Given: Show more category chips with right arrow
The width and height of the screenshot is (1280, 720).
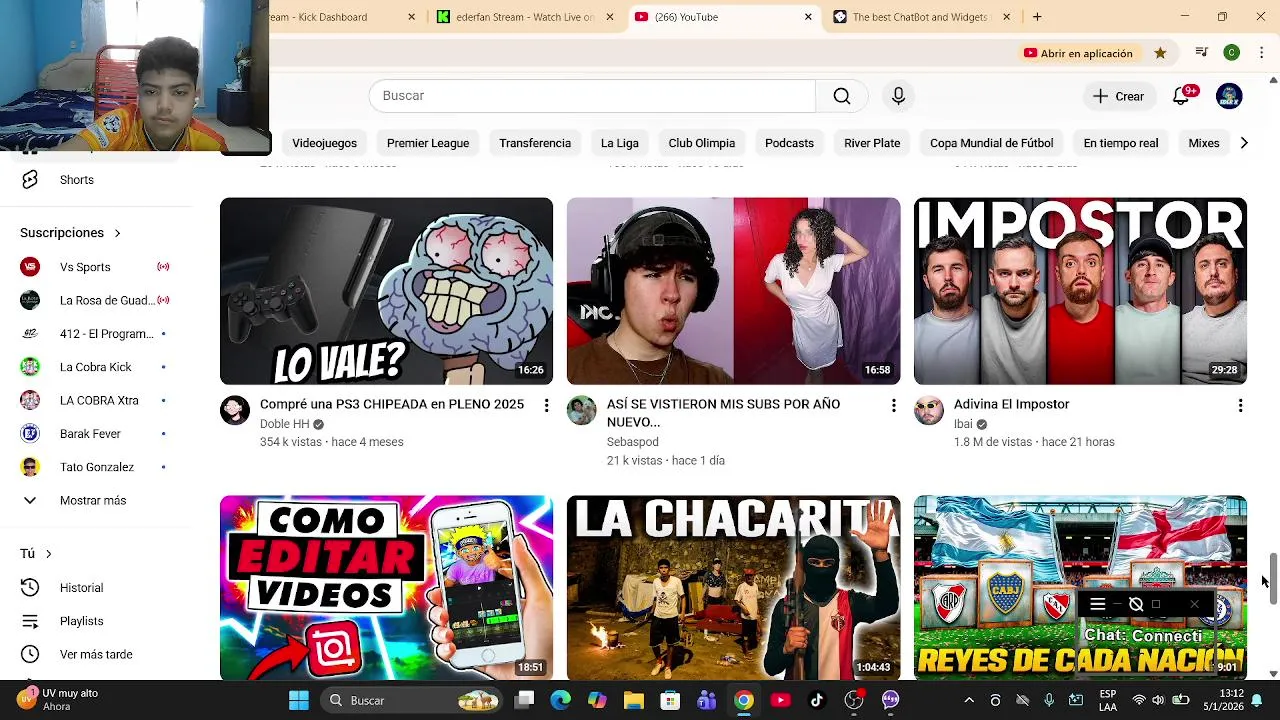Looking at the screenshot, I should tap(1244, 143).
